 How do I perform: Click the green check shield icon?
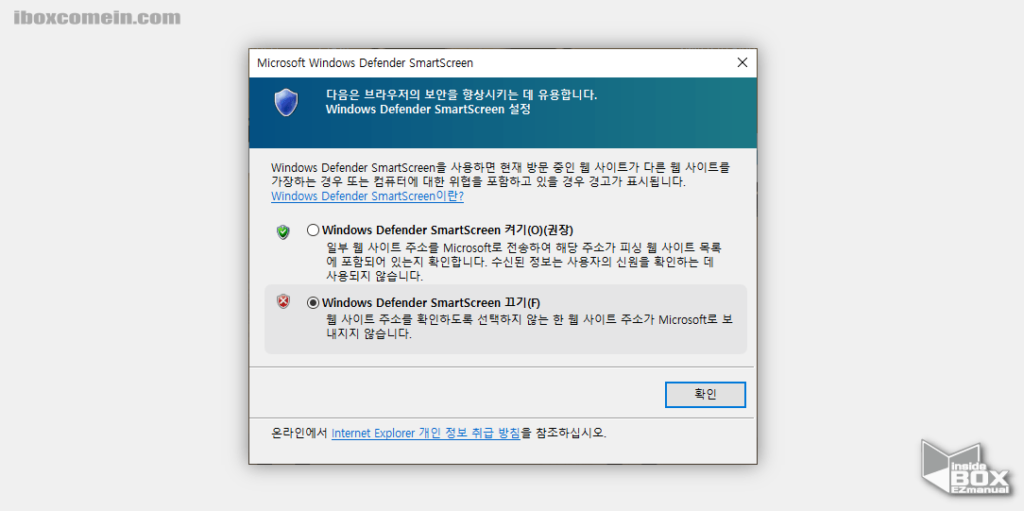point(283,231)
